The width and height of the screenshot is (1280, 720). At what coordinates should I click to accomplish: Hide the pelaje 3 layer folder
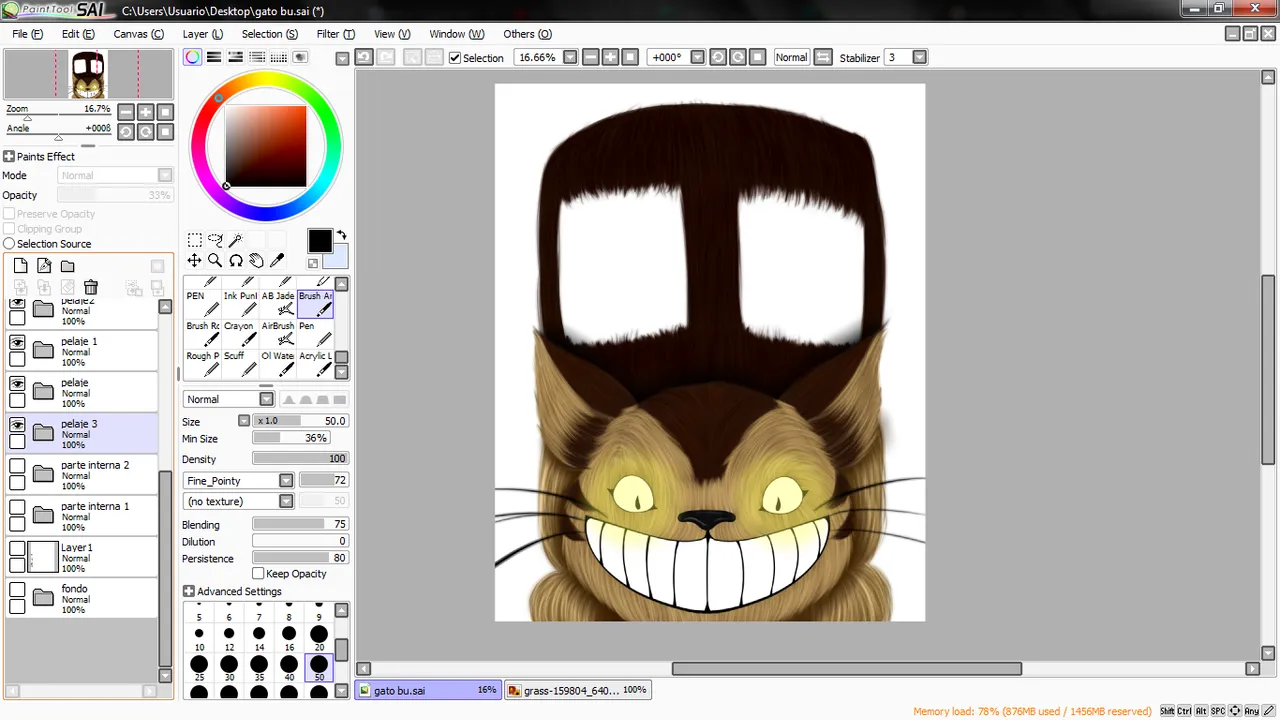point(17,425)
